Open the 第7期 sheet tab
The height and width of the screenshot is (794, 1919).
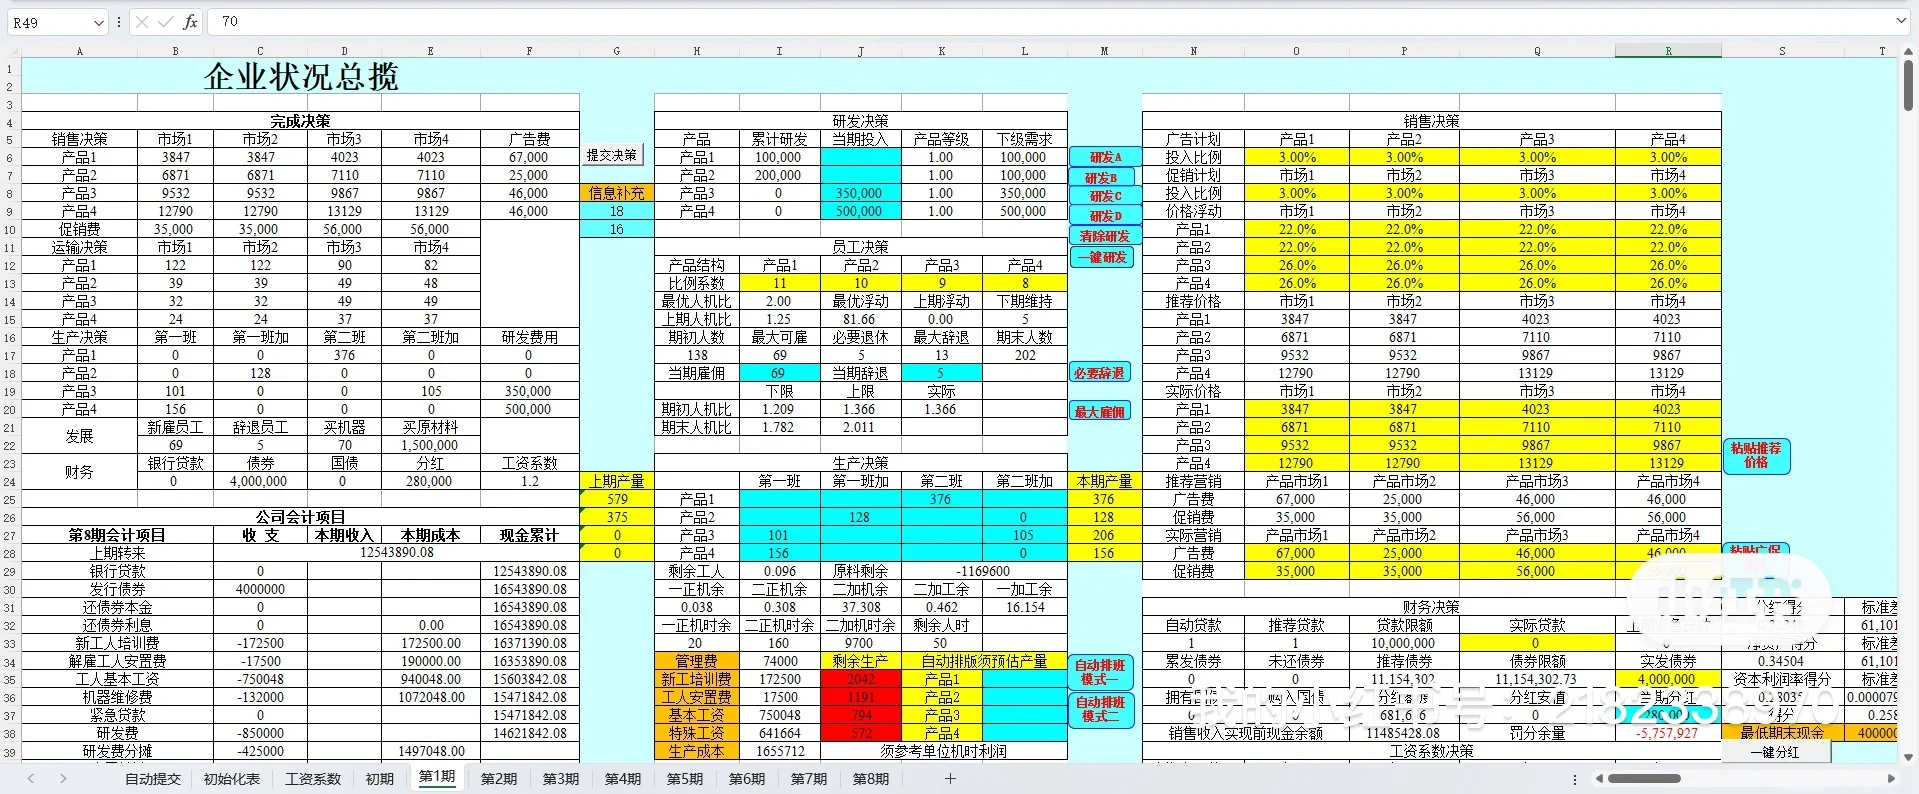(x=808, y=778)
